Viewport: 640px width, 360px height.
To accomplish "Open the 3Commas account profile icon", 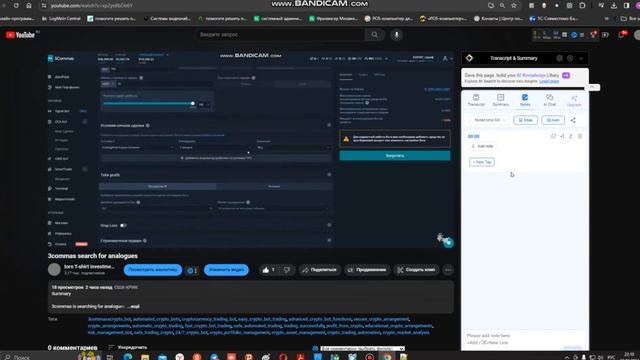I will (445, 59).
